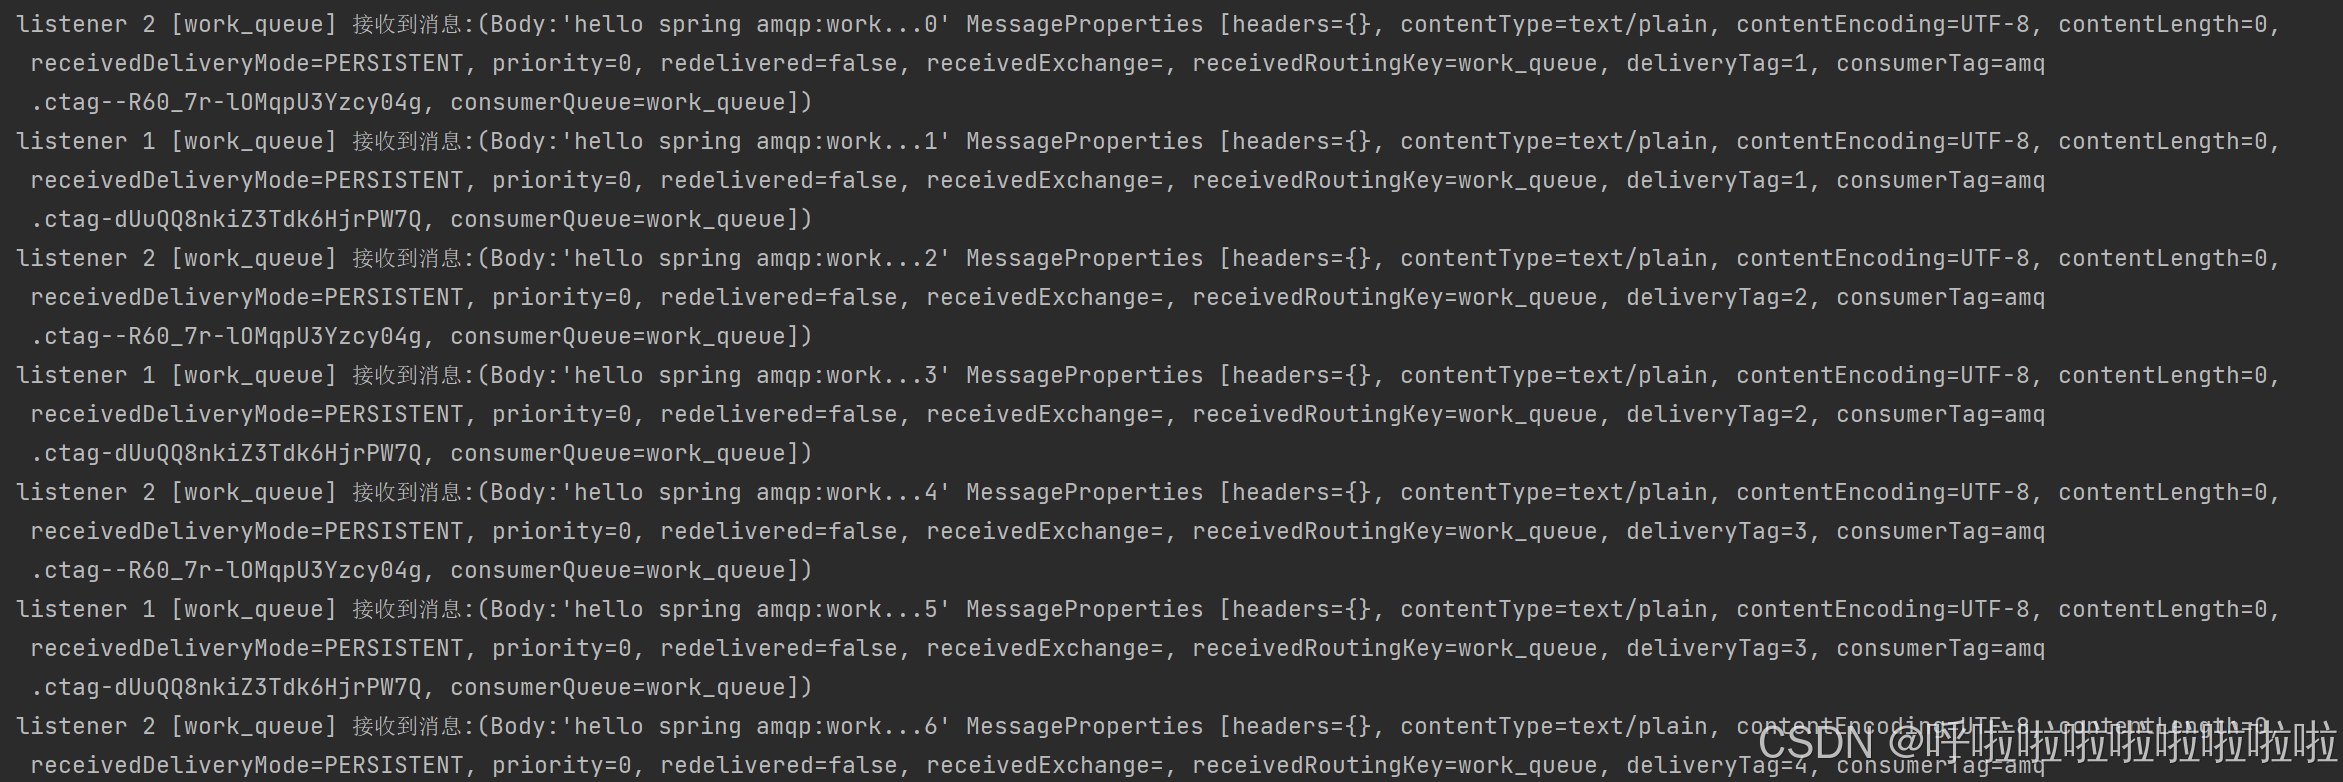Click 'listener 2' on the work...2 log line
This screenshot has width=2343, height=782.
click(x=86, y=258)
